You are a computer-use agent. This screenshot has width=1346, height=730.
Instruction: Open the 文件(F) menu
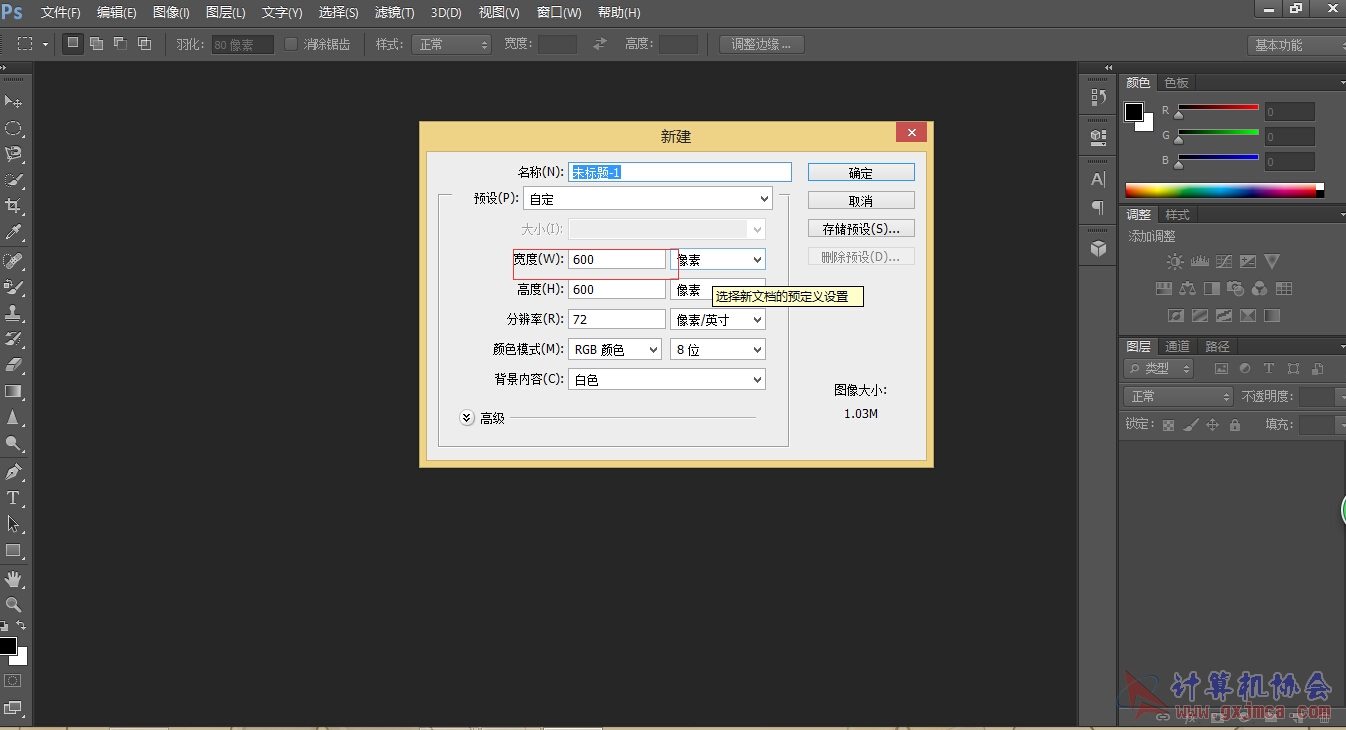point(60,13)
